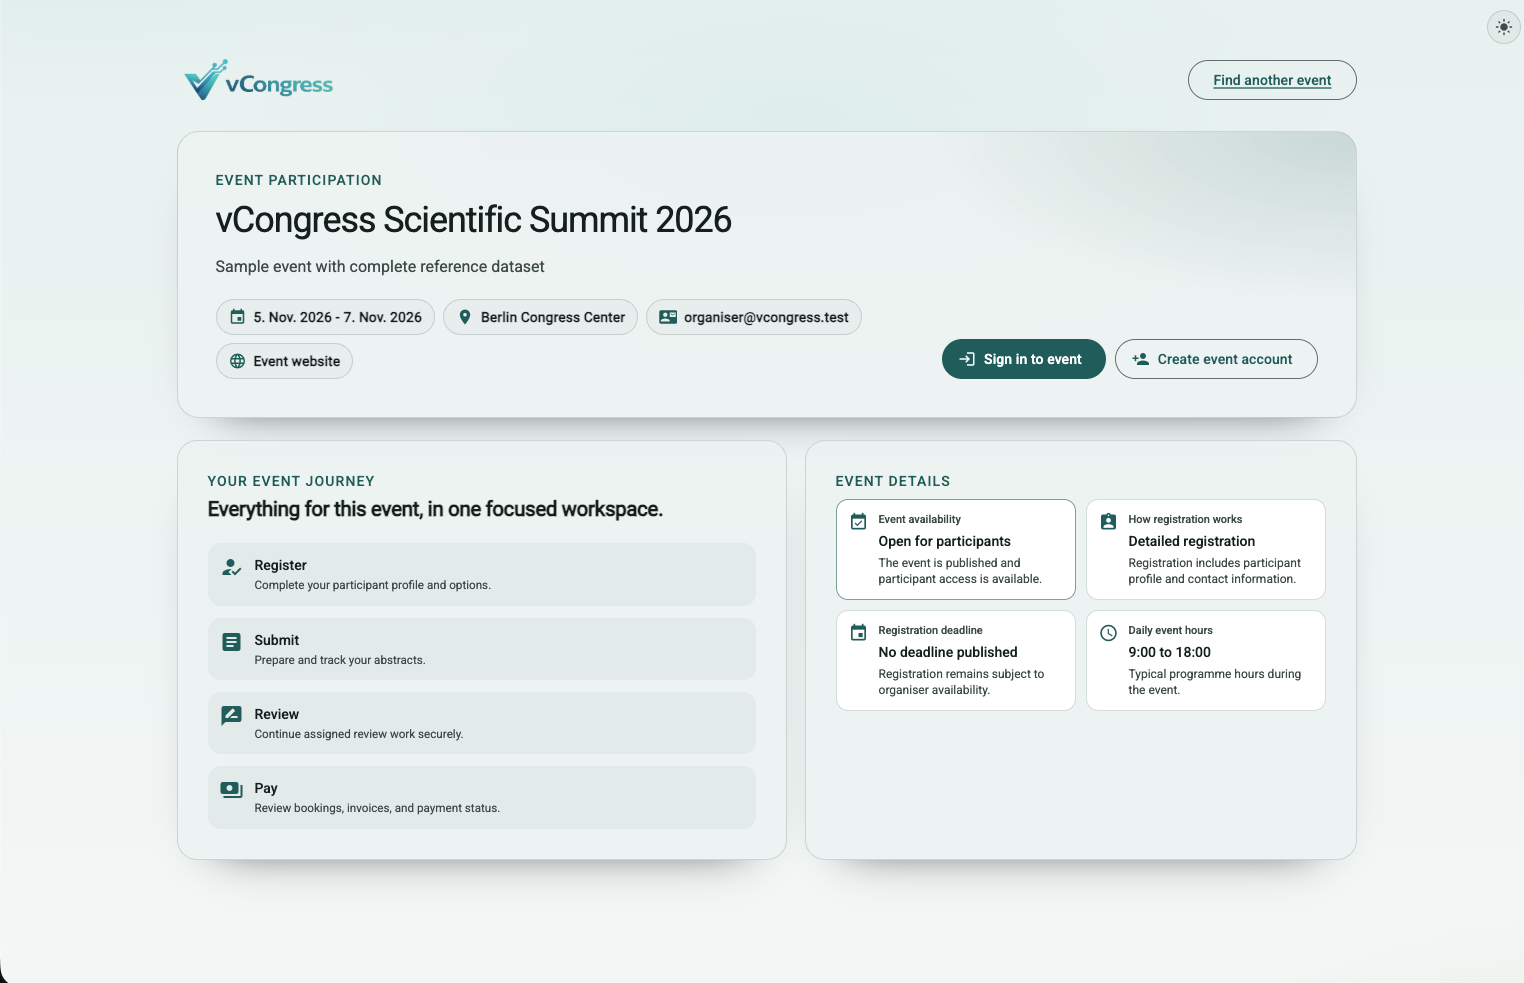The height and width of the screenshot is (983, 1524).
Task: Click the YOUR EVENT JOURNEY heading label
Action: [291, 481]
